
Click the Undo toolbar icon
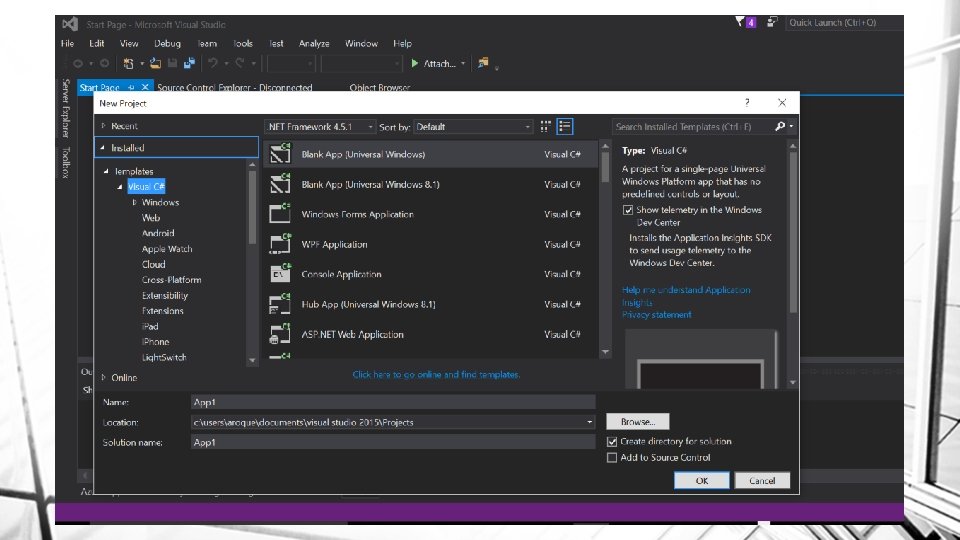212,63
